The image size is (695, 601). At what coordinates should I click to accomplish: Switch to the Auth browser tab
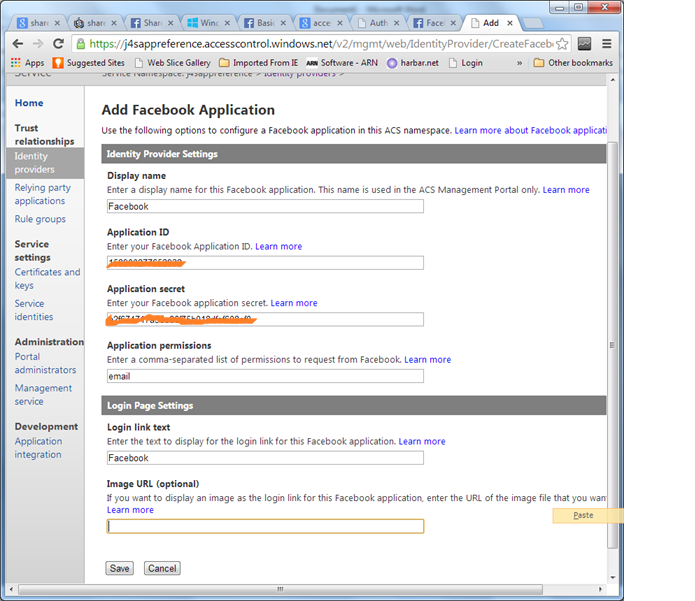point(378,23)
